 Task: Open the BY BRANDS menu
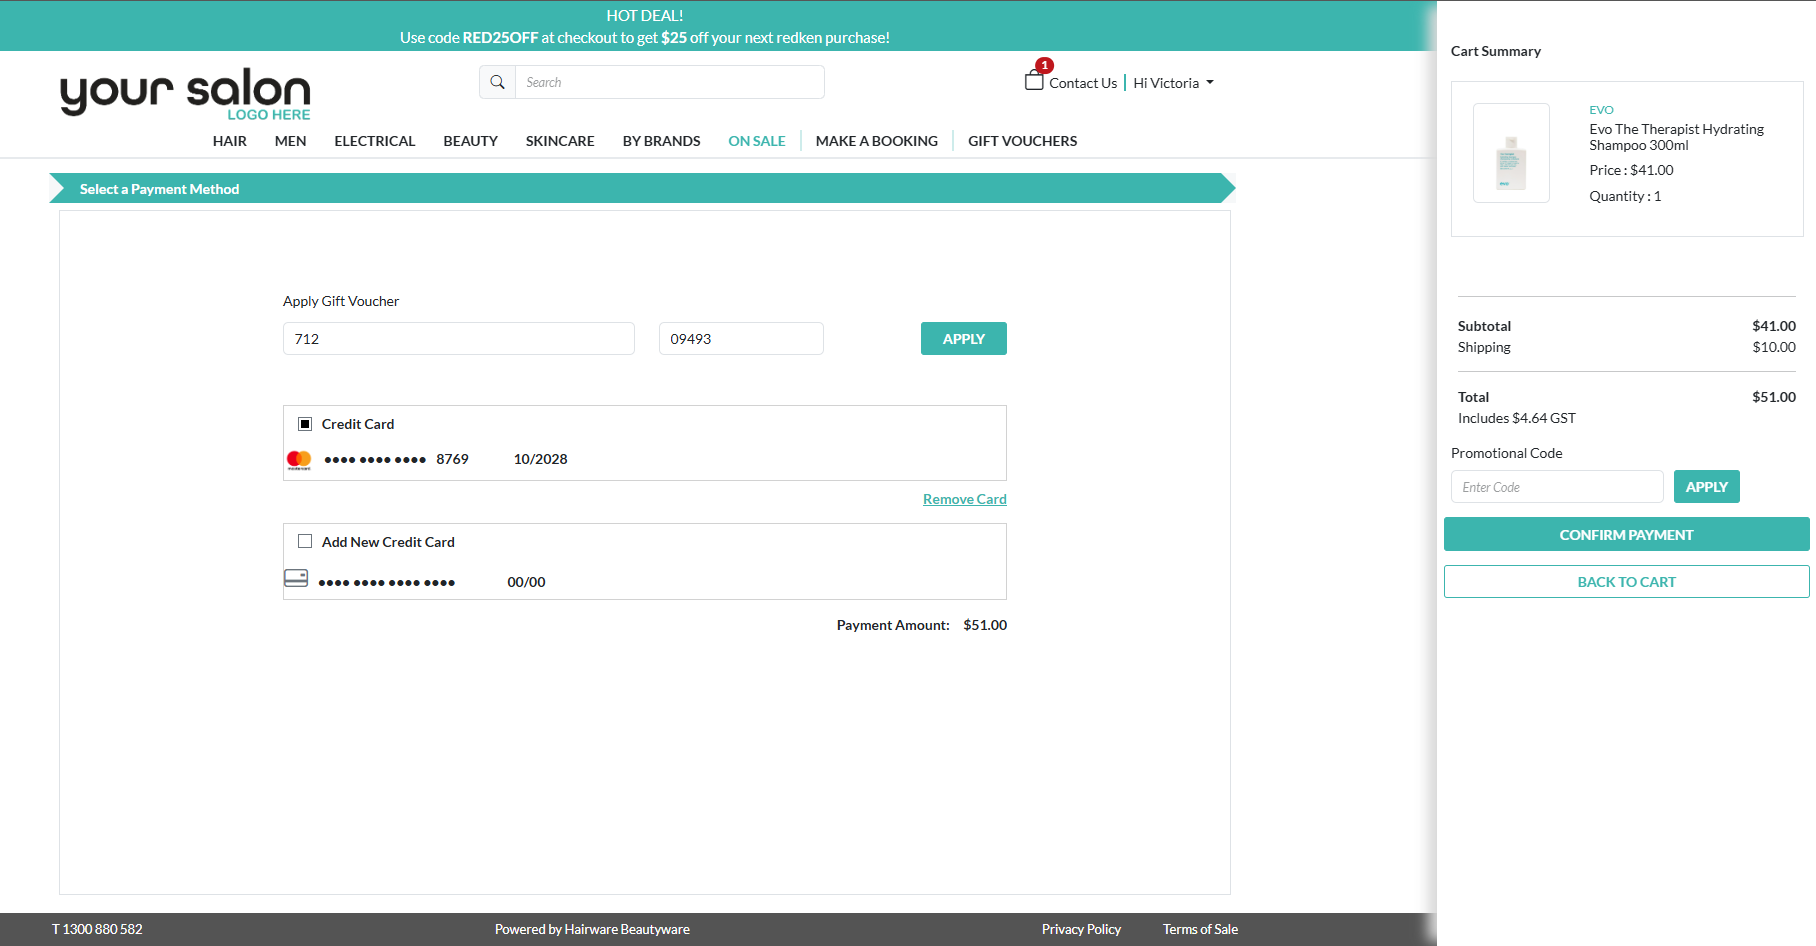pyautogui.click(x=661, y=141)
